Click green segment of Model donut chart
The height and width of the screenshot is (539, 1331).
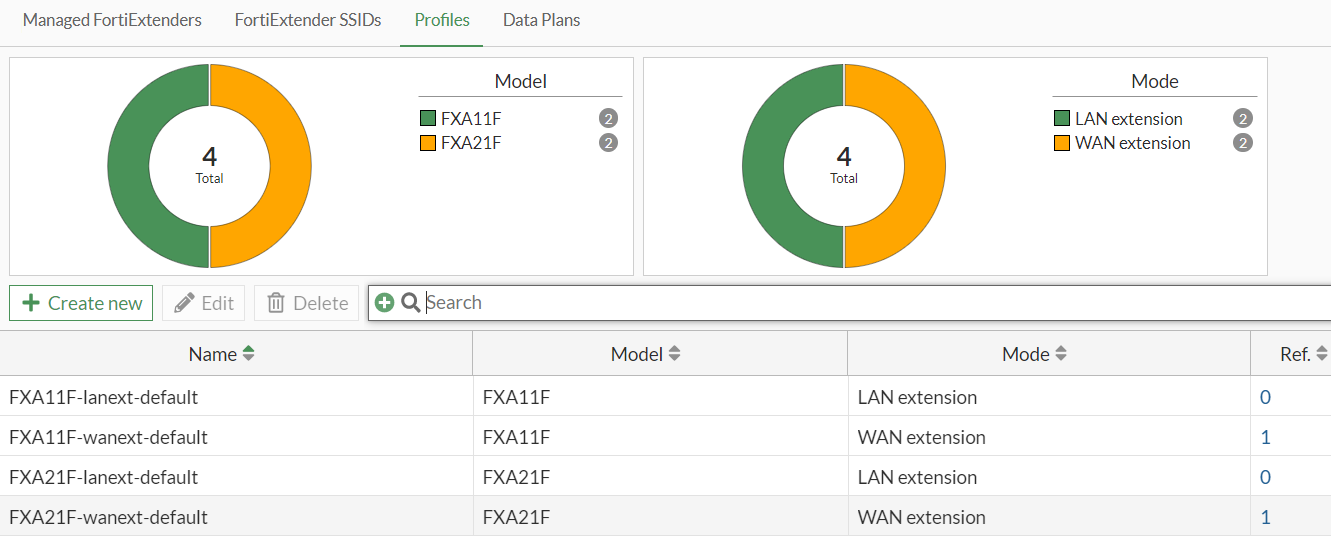pos(129,166)
